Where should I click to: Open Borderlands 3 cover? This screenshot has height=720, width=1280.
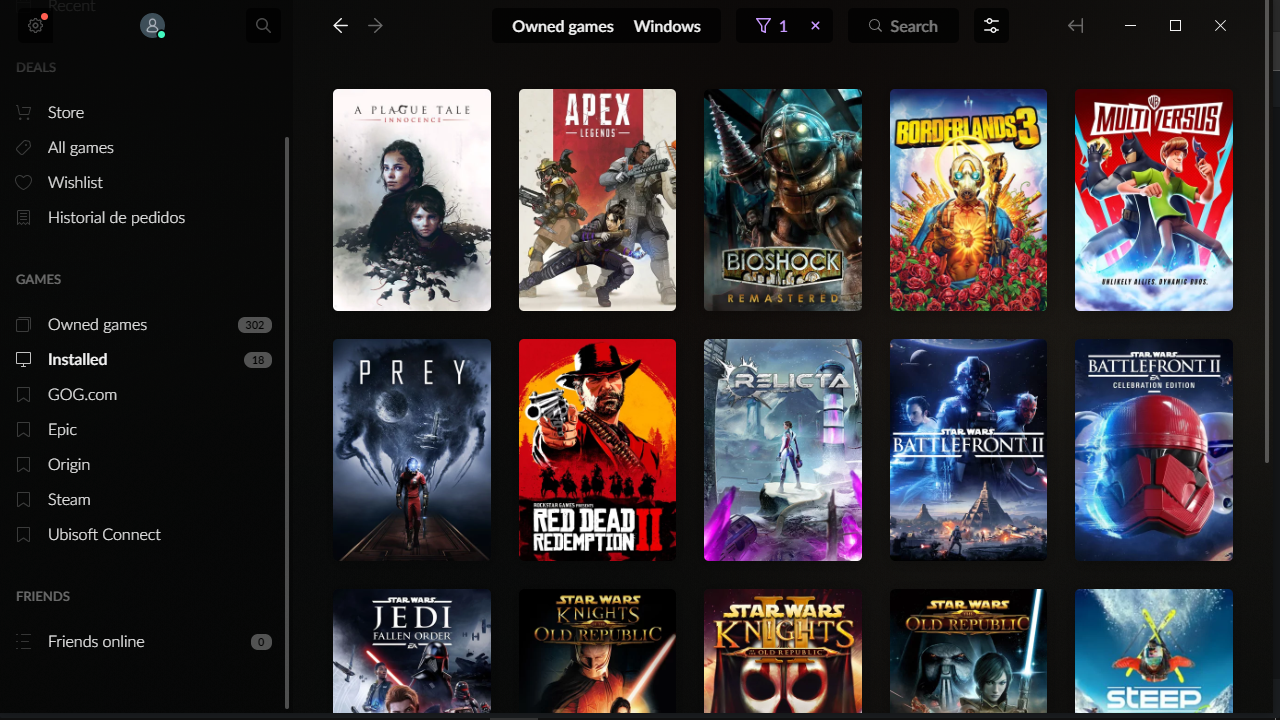coord(968,200)
